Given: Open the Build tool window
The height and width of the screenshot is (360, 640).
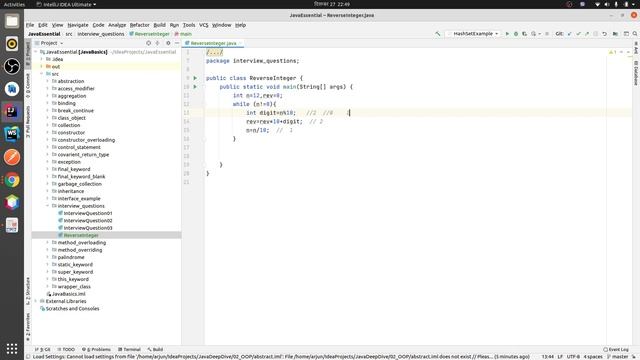Looking at the screenshot, I should 155,349.
